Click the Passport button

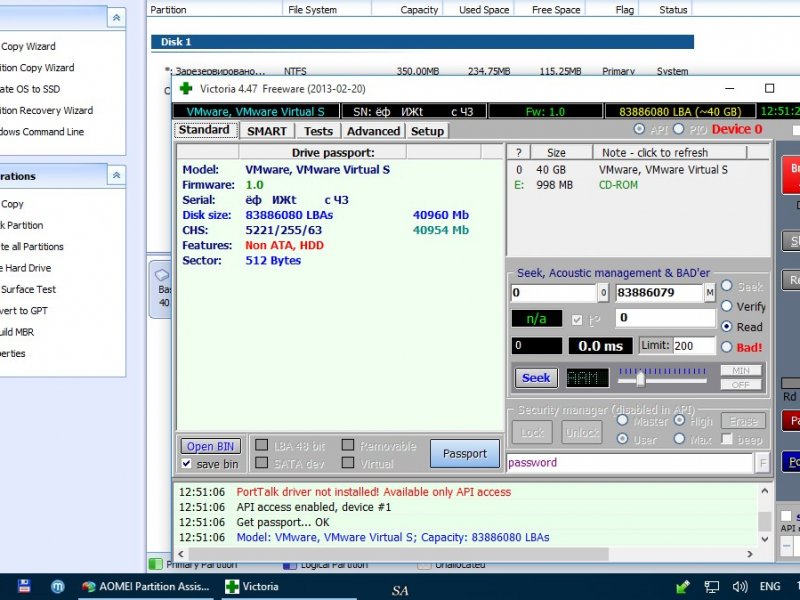[x=465, y=454]
